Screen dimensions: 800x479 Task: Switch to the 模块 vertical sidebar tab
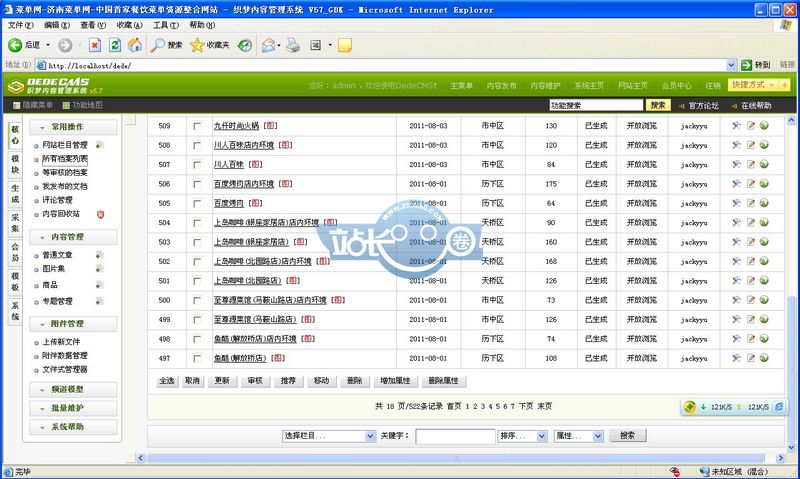tap(15, 165)
